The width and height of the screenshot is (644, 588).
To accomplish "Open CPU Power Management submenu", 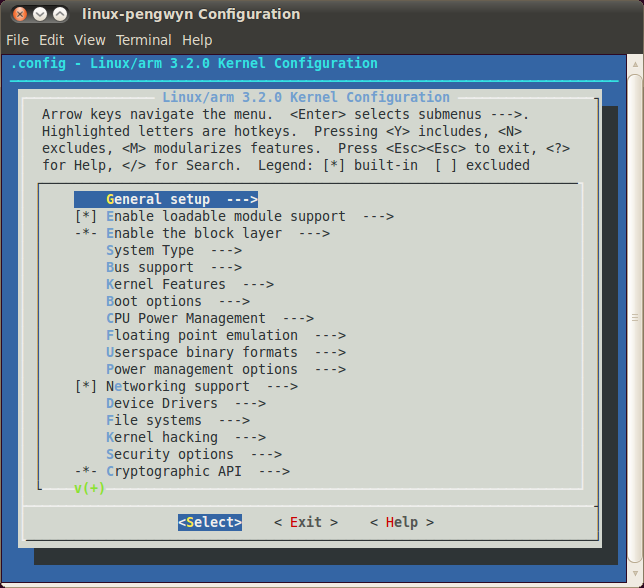I will [x=210, y=318].
